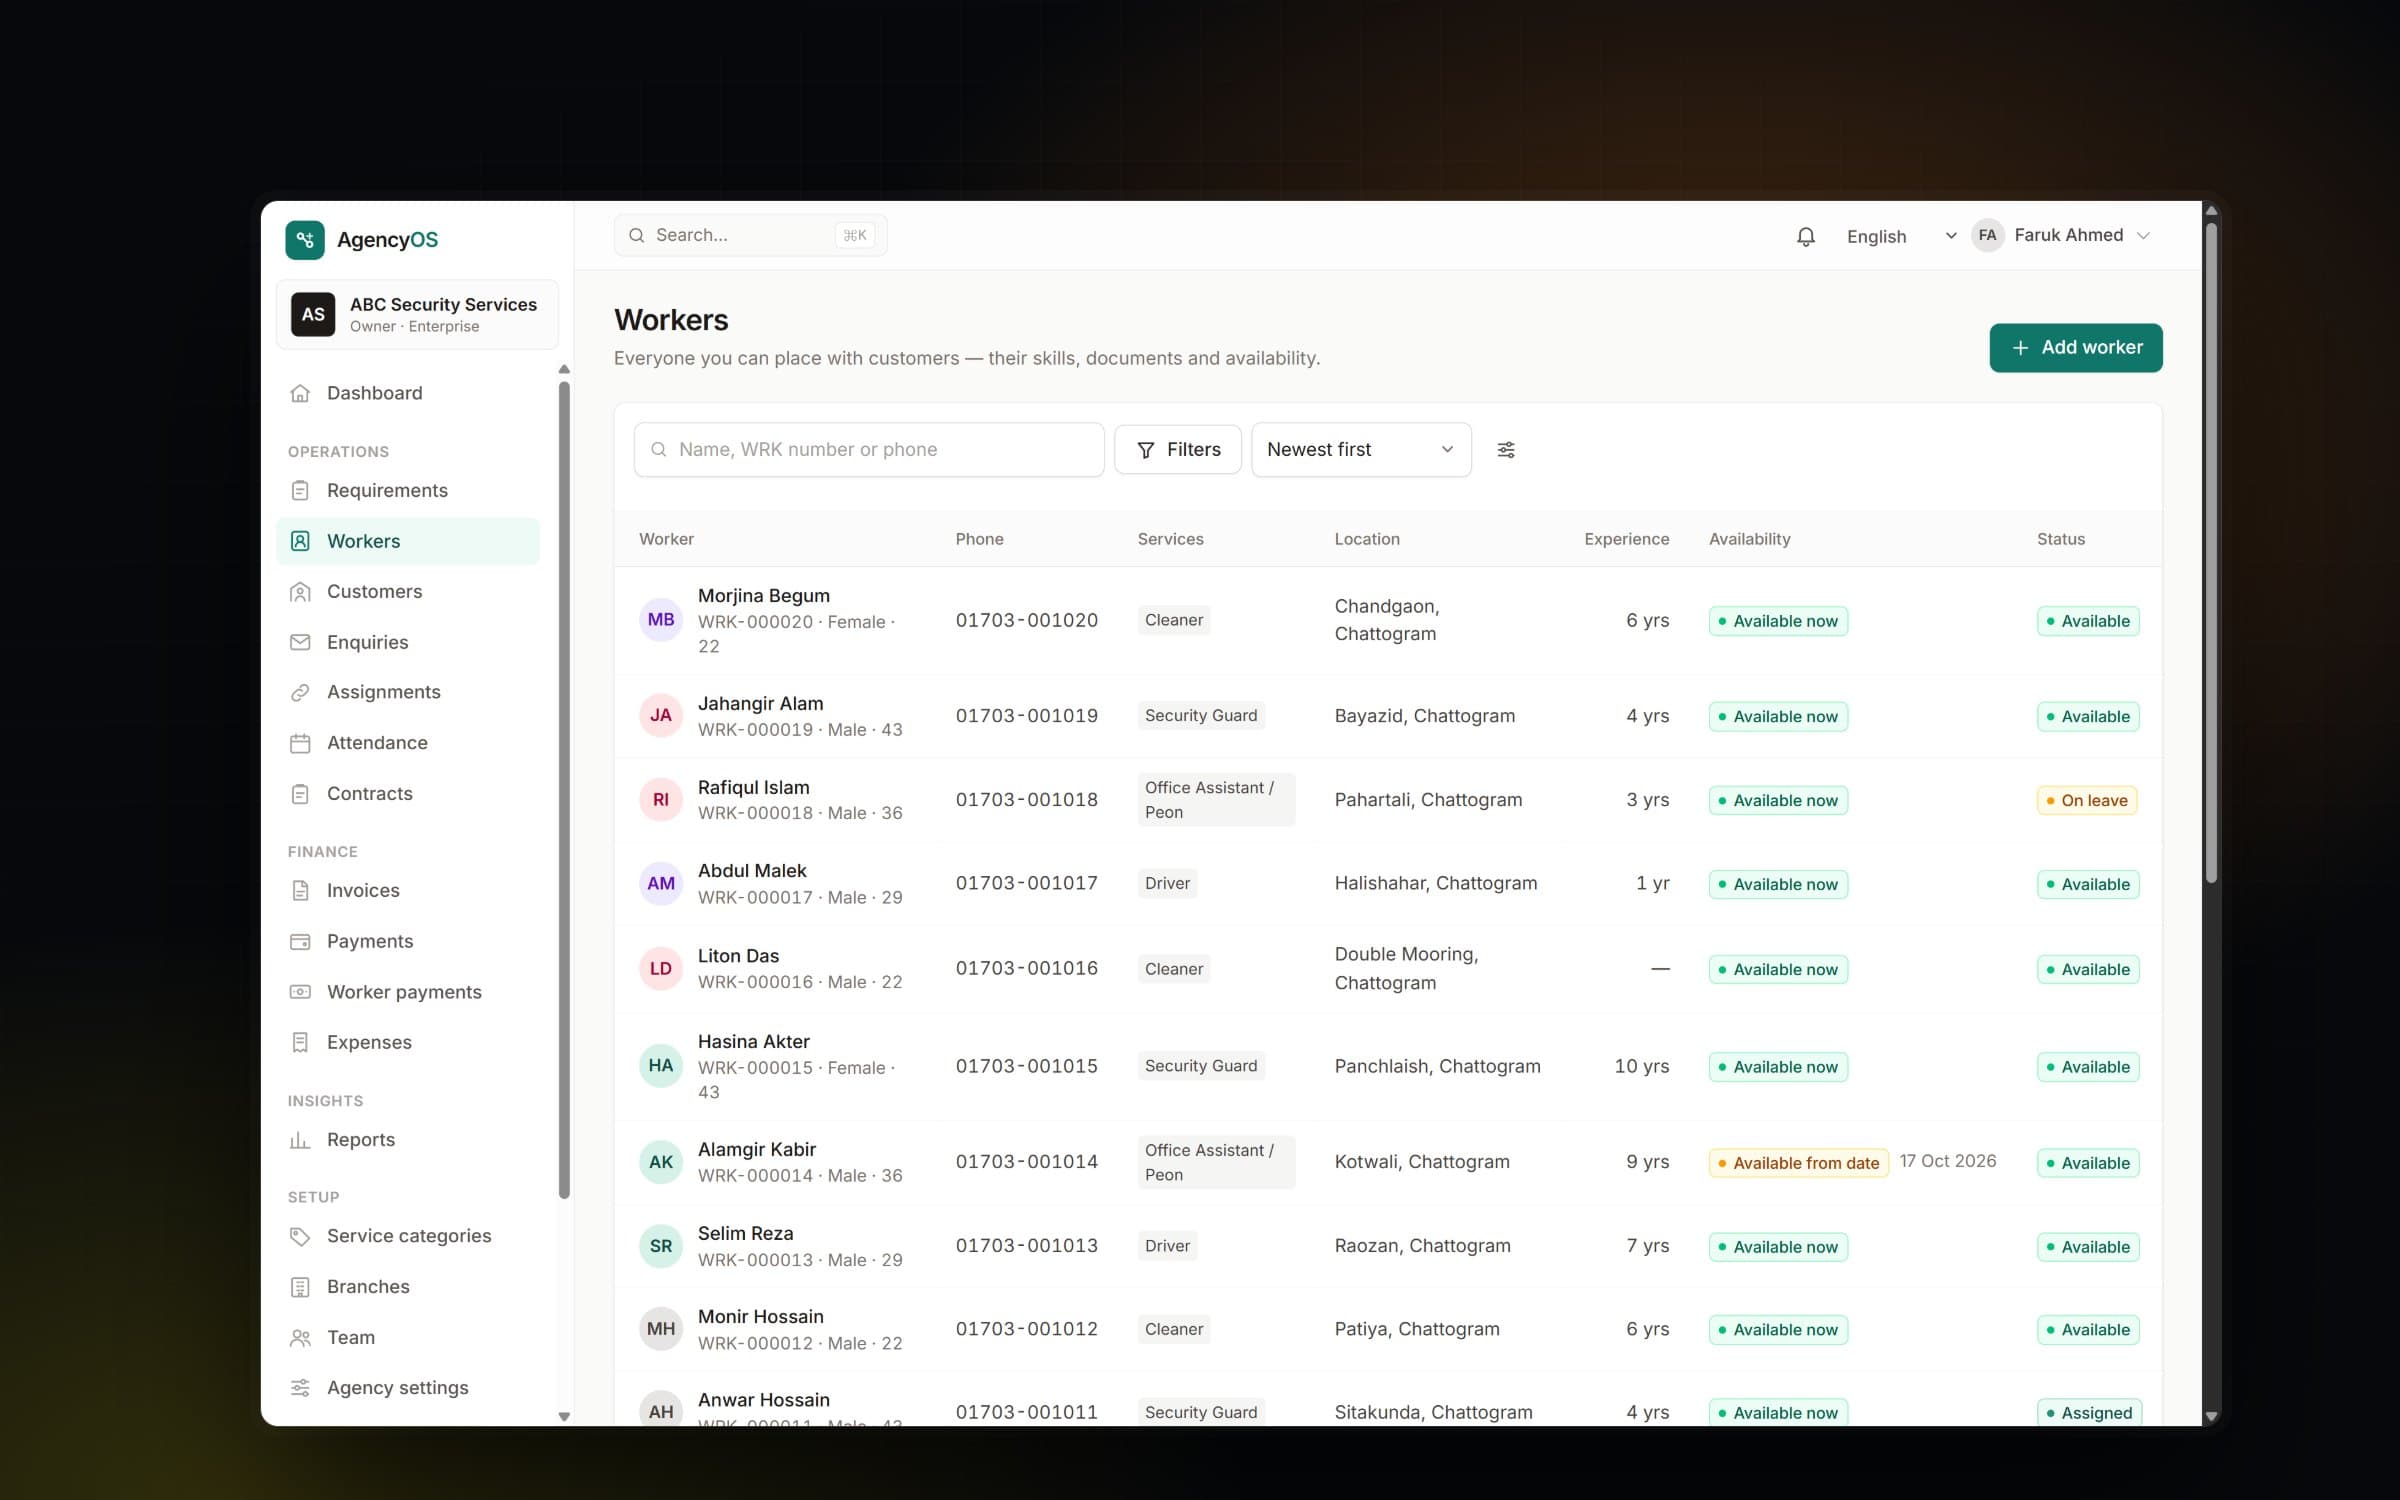
Task: Click the Availability column header
Action: pos(1749,539)
